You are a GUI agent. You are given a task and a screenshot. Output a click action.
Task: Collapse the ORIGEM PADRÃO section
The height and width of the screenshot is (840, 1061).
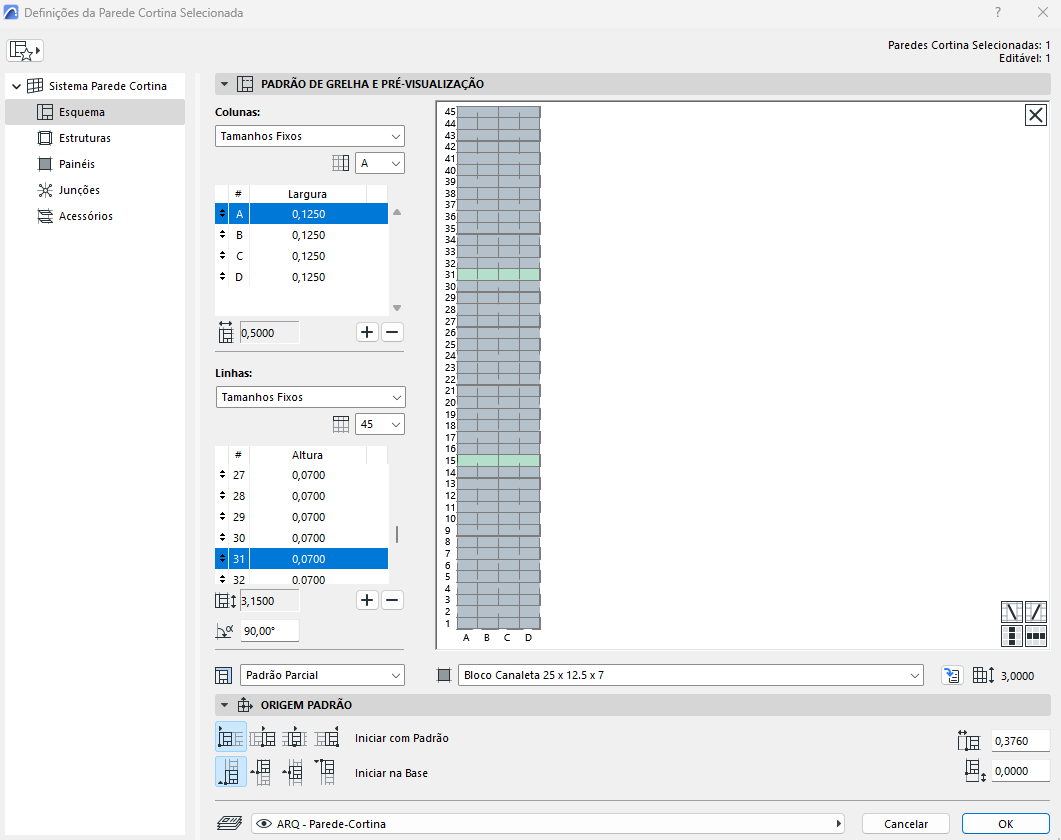[x=225, y=704]
